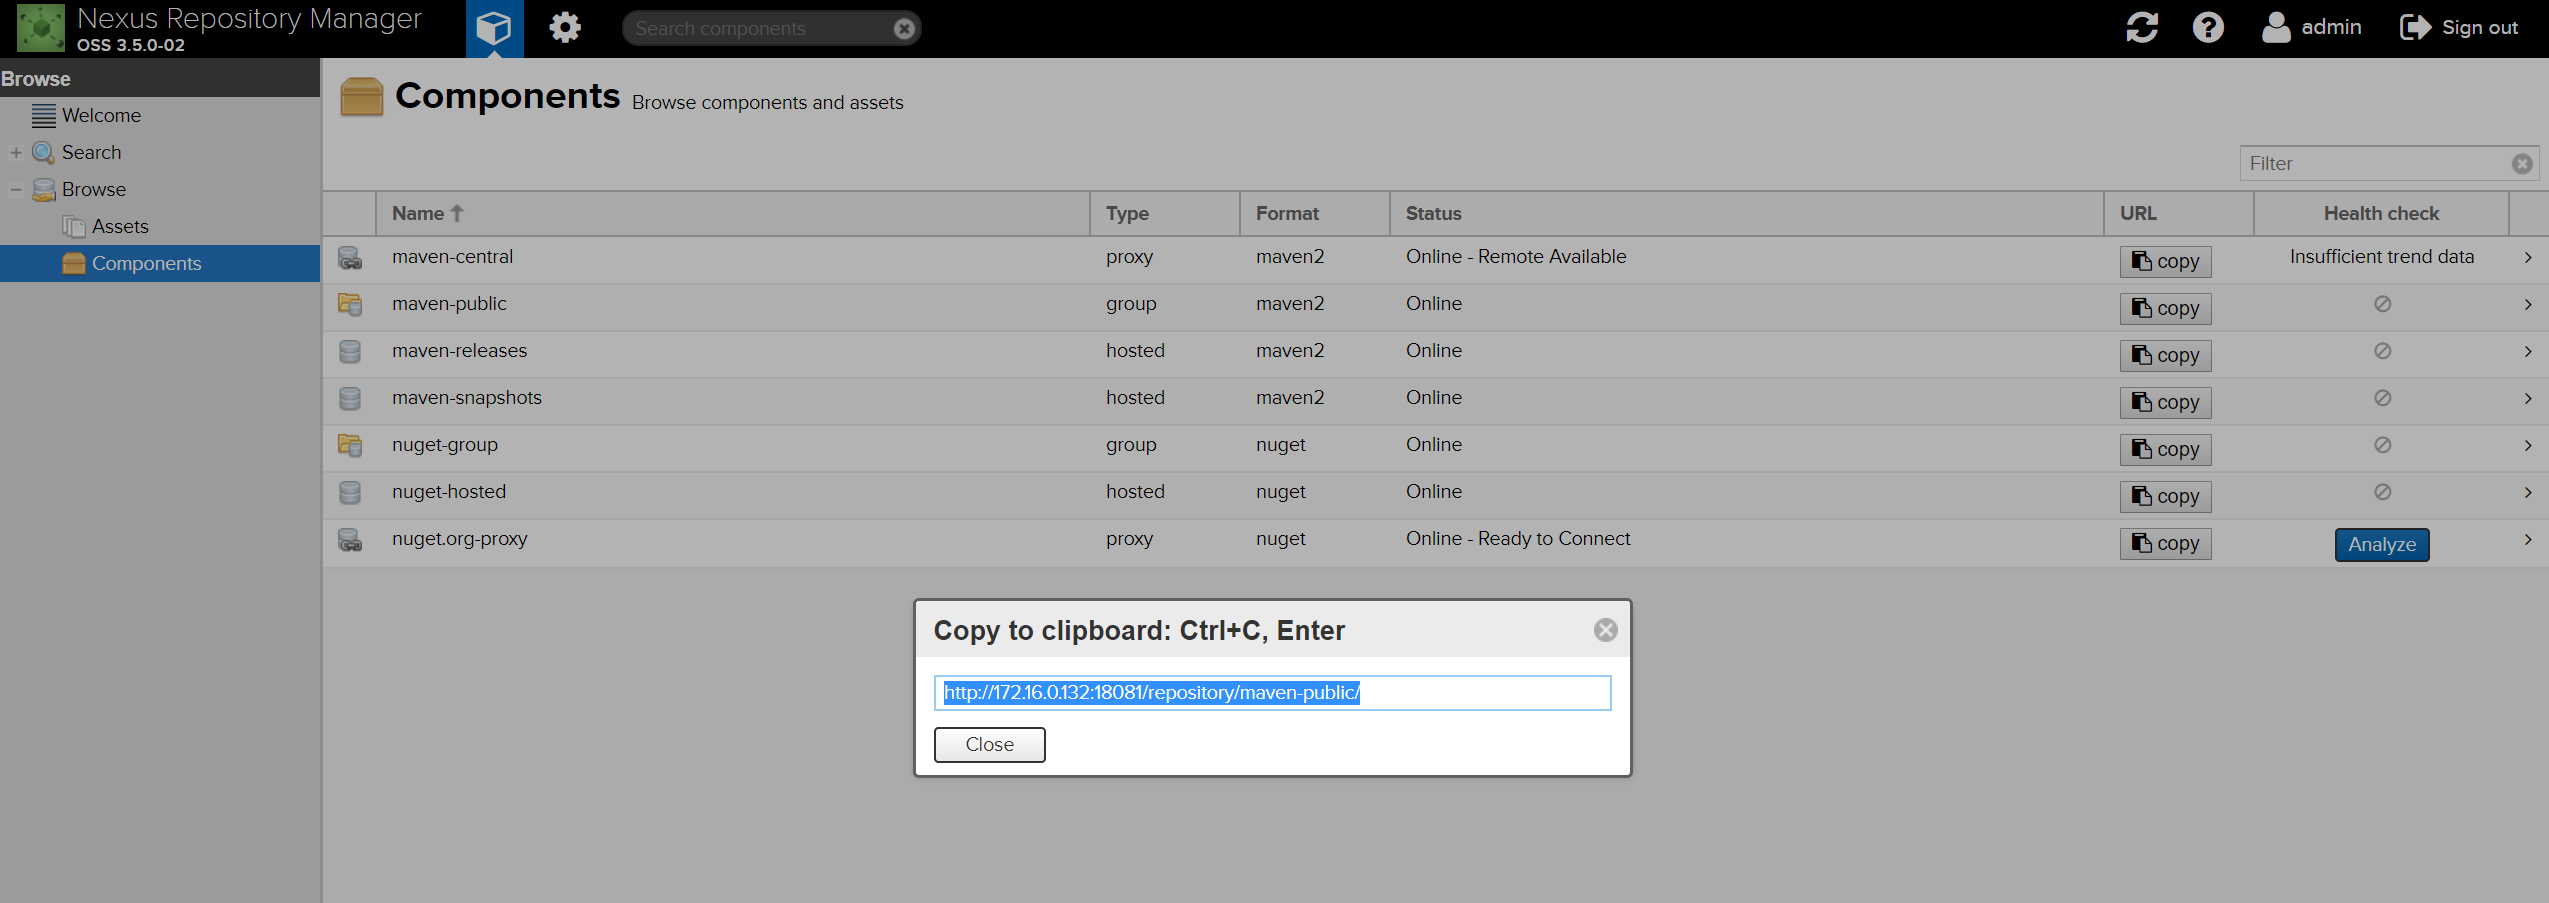Select Assets in the sidebar
2549x903 pixels.
point(119,227)
